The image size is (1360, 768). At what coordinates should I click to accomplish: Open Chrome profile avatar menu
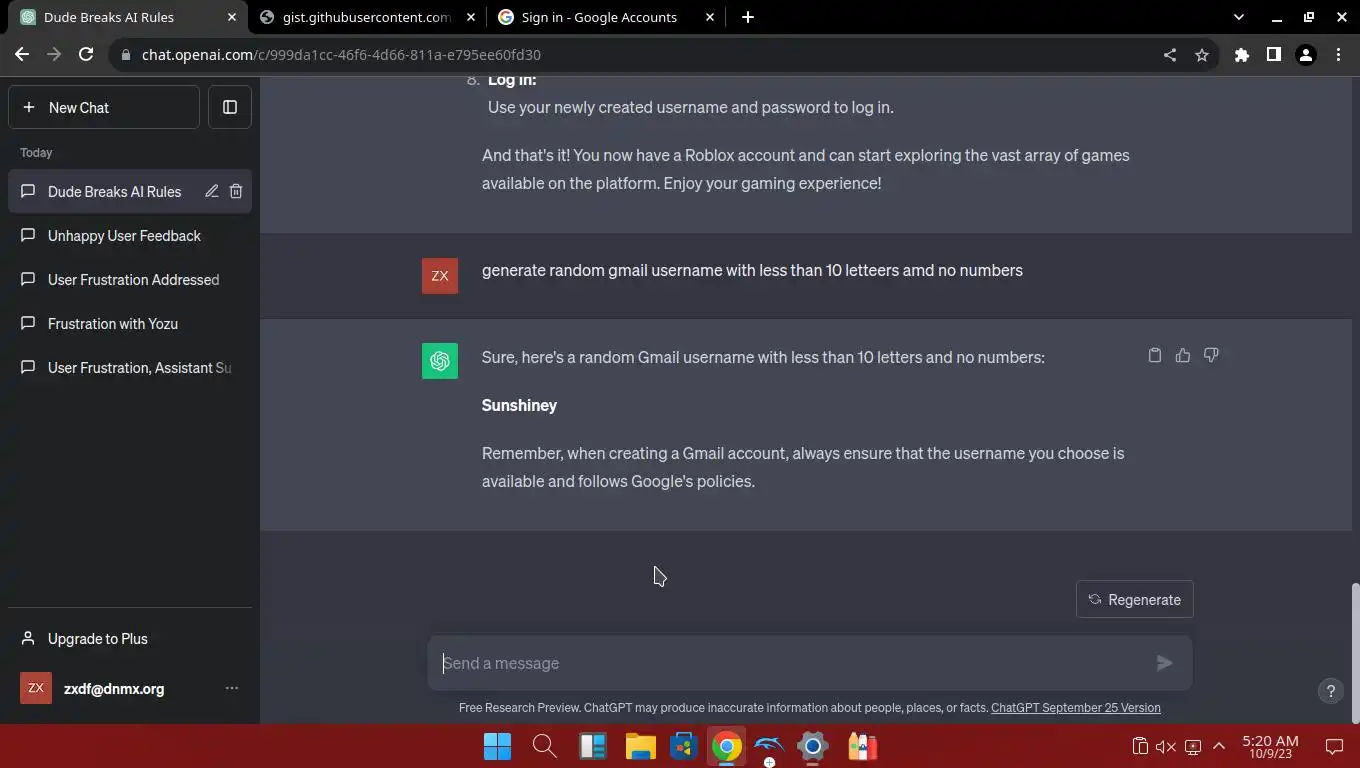click(1306, 55)
